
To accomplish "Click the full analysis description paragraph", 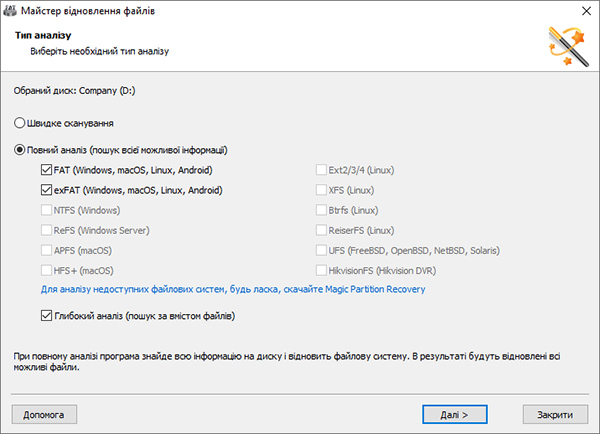I will tap(287, 362).
